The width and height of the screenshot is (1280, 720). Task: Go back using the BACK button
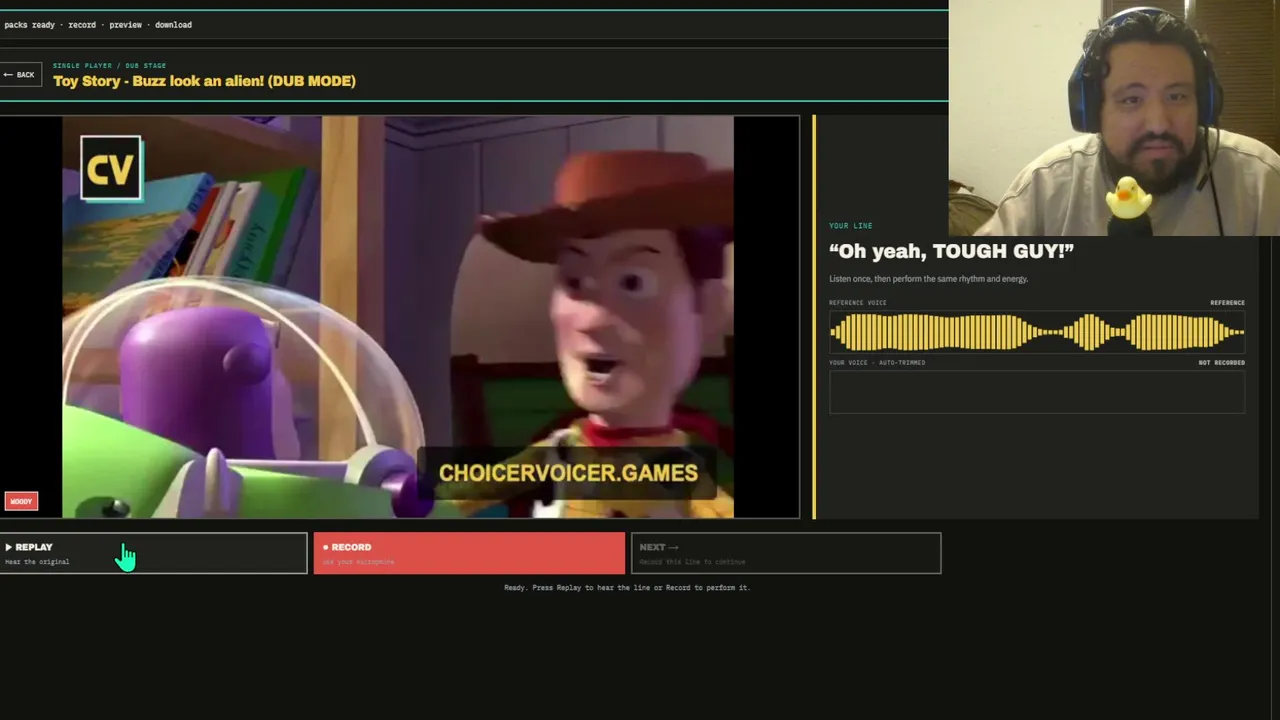[x=19, y=75]
